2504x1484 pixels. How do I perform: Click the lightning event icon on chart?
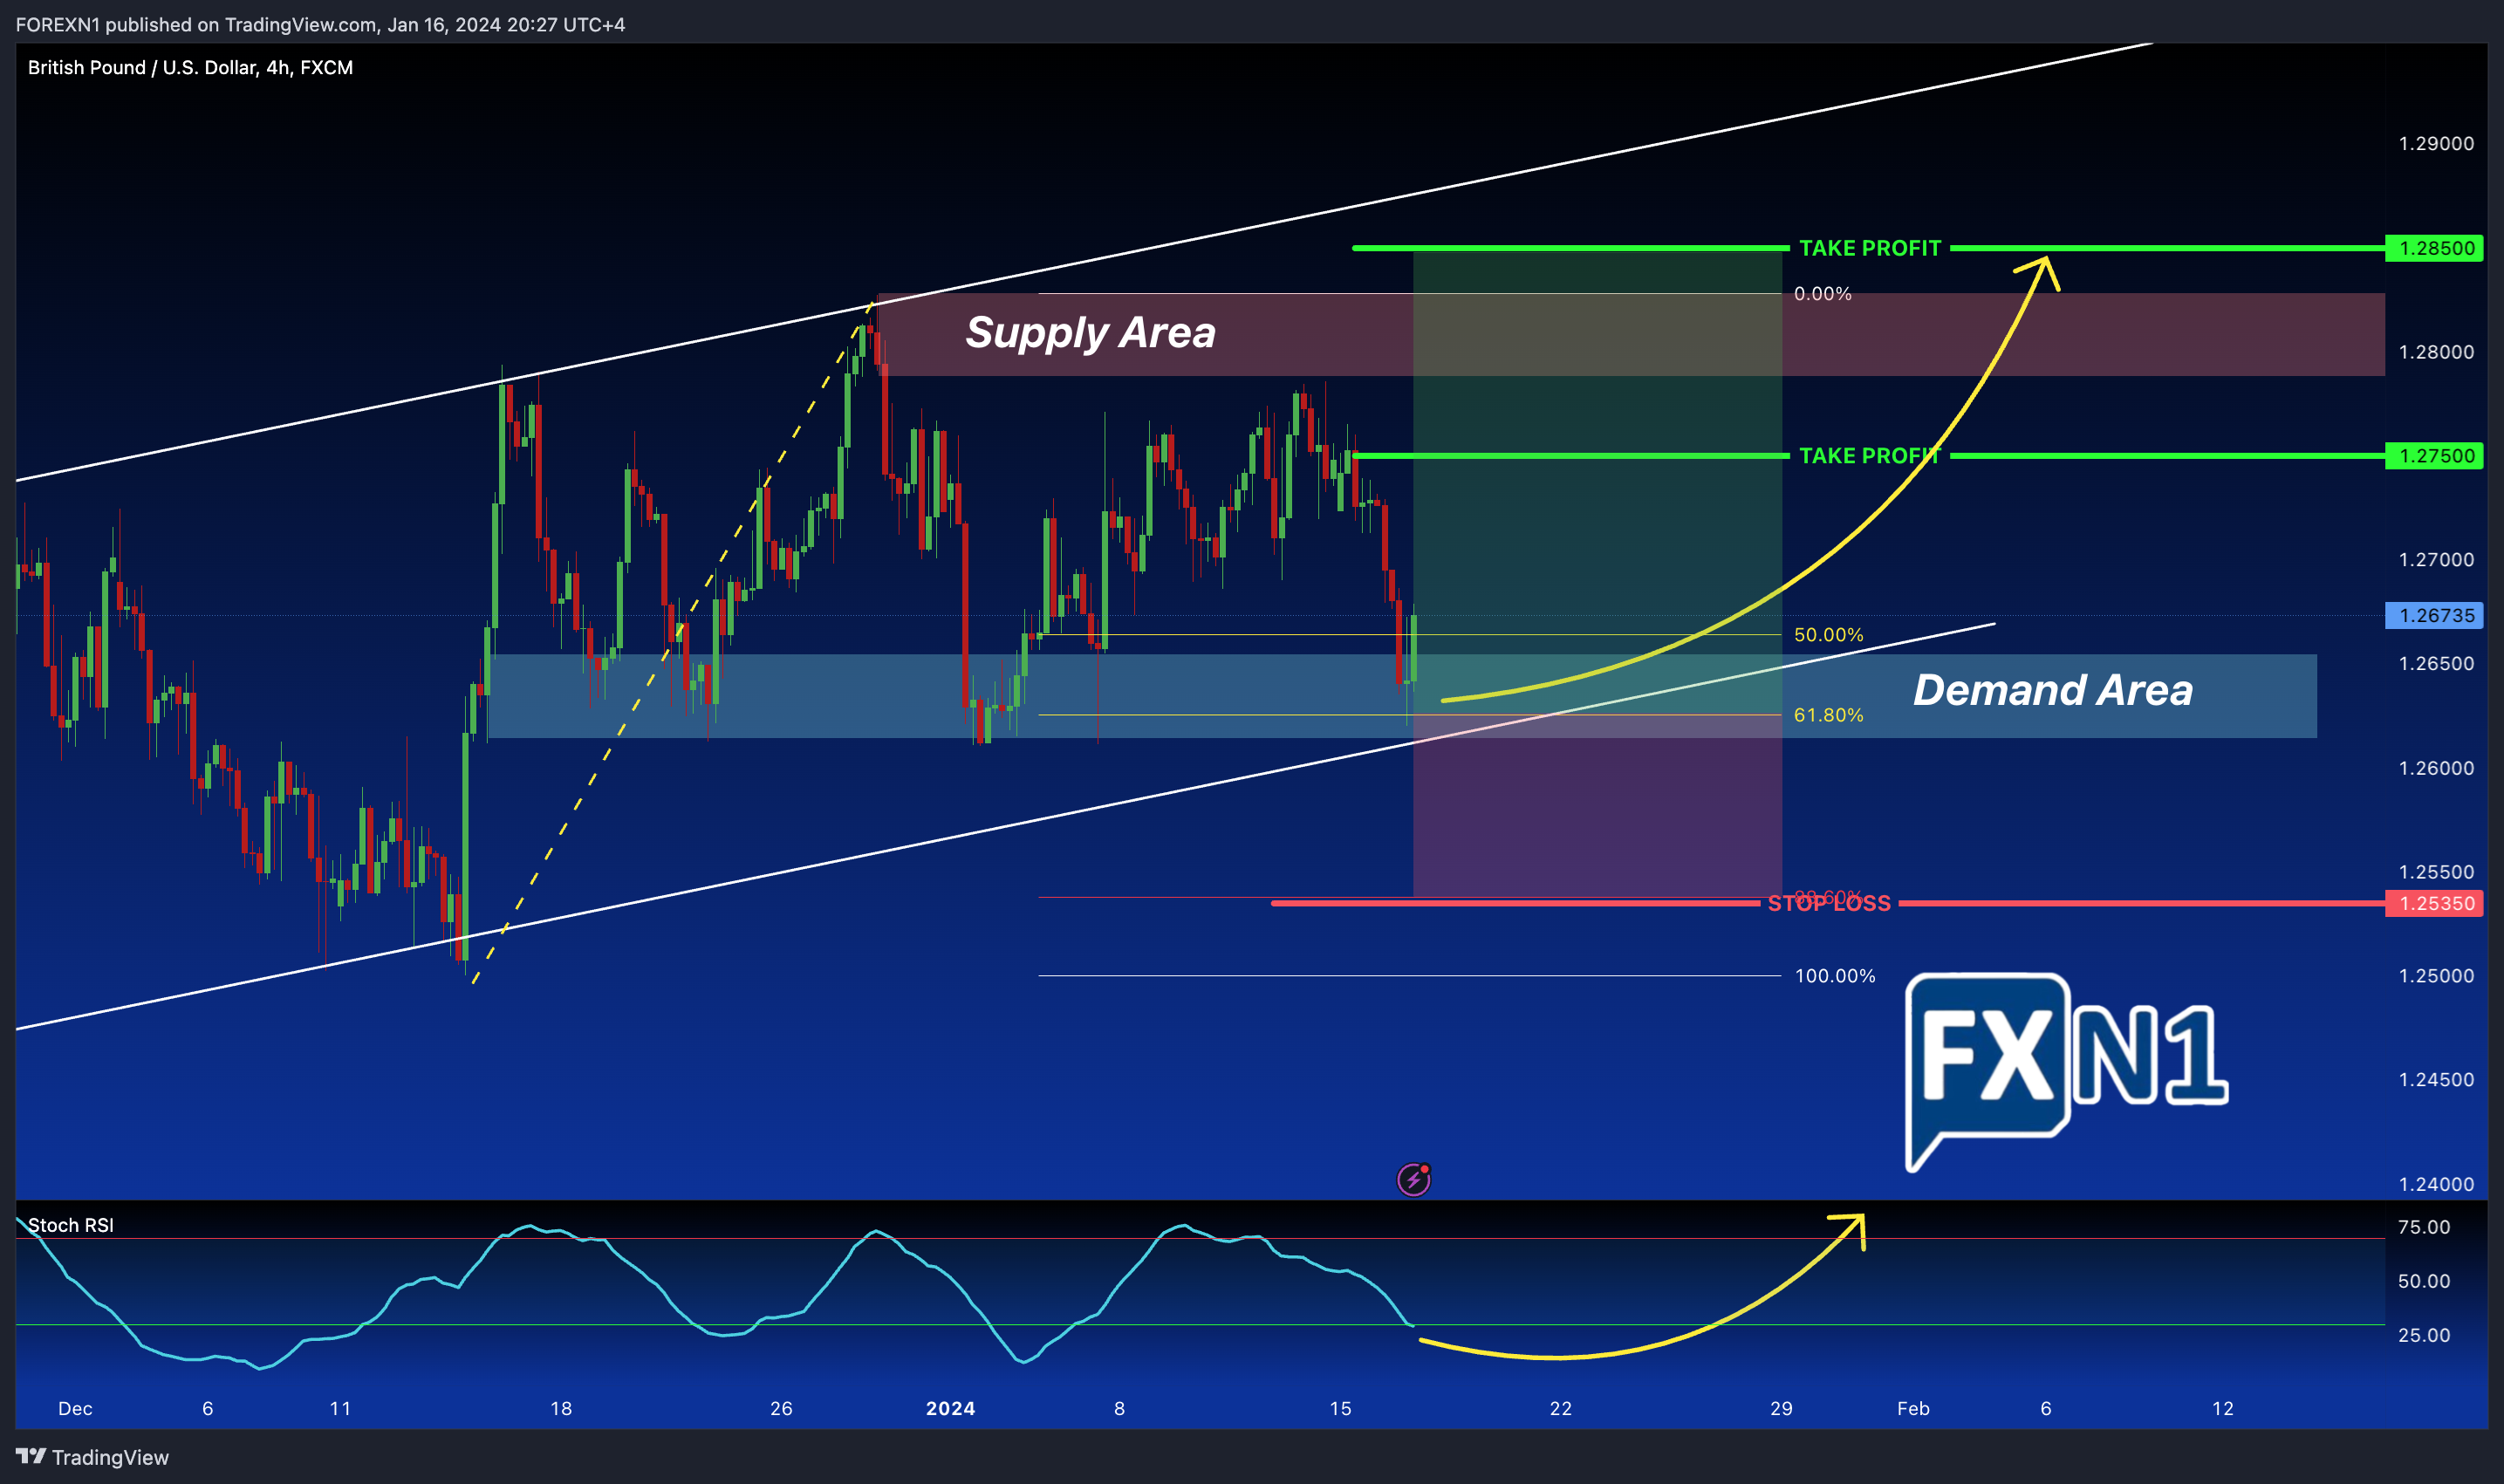1413,1180
